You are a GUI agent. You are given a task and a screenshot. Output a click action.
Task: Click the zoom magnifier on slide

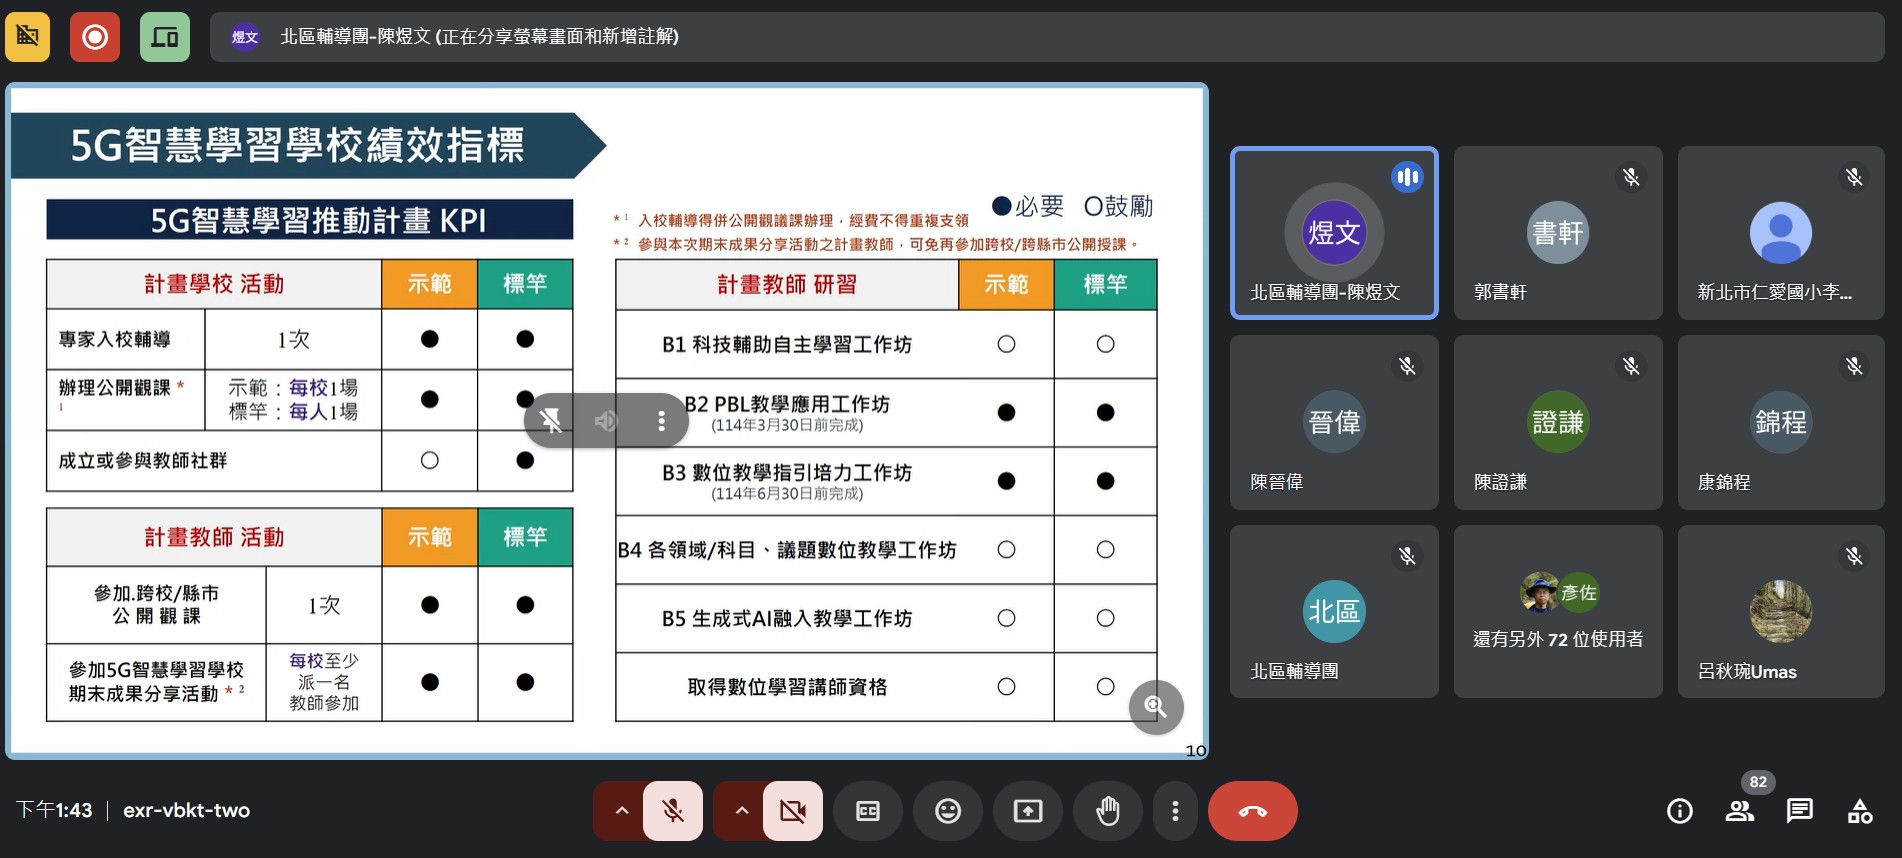1155,706
